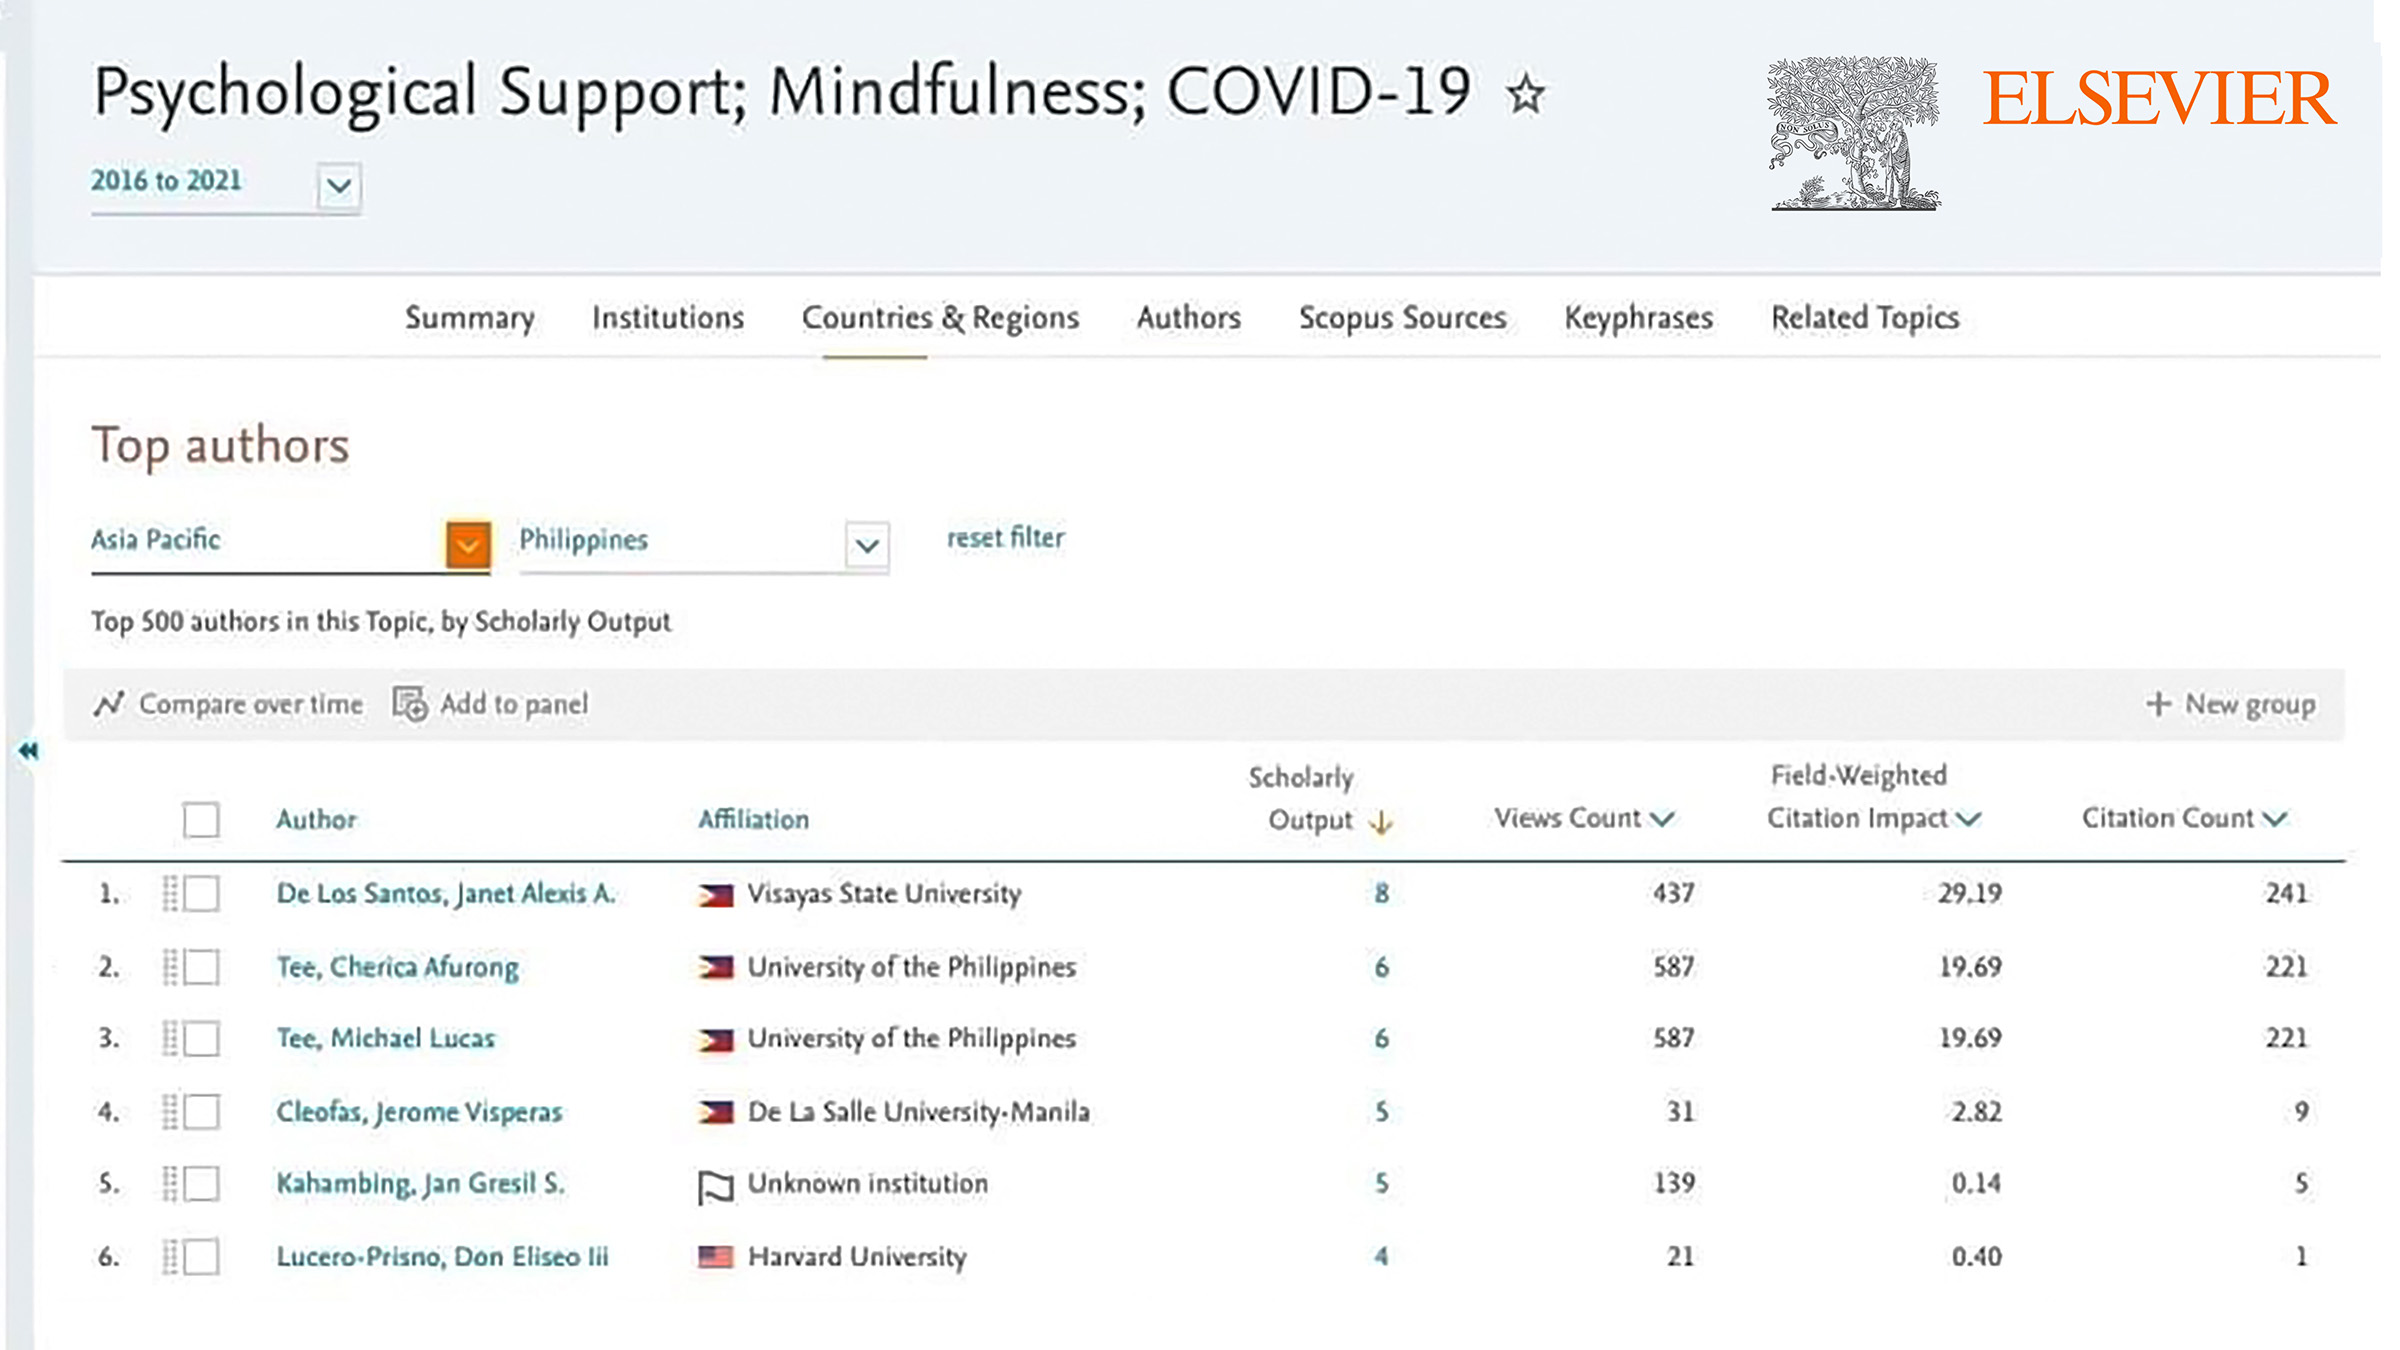Open the Keyphrases tab
This screenshot has width=2400, height=1350.
pyautogui.click(x=1638, y=318)
